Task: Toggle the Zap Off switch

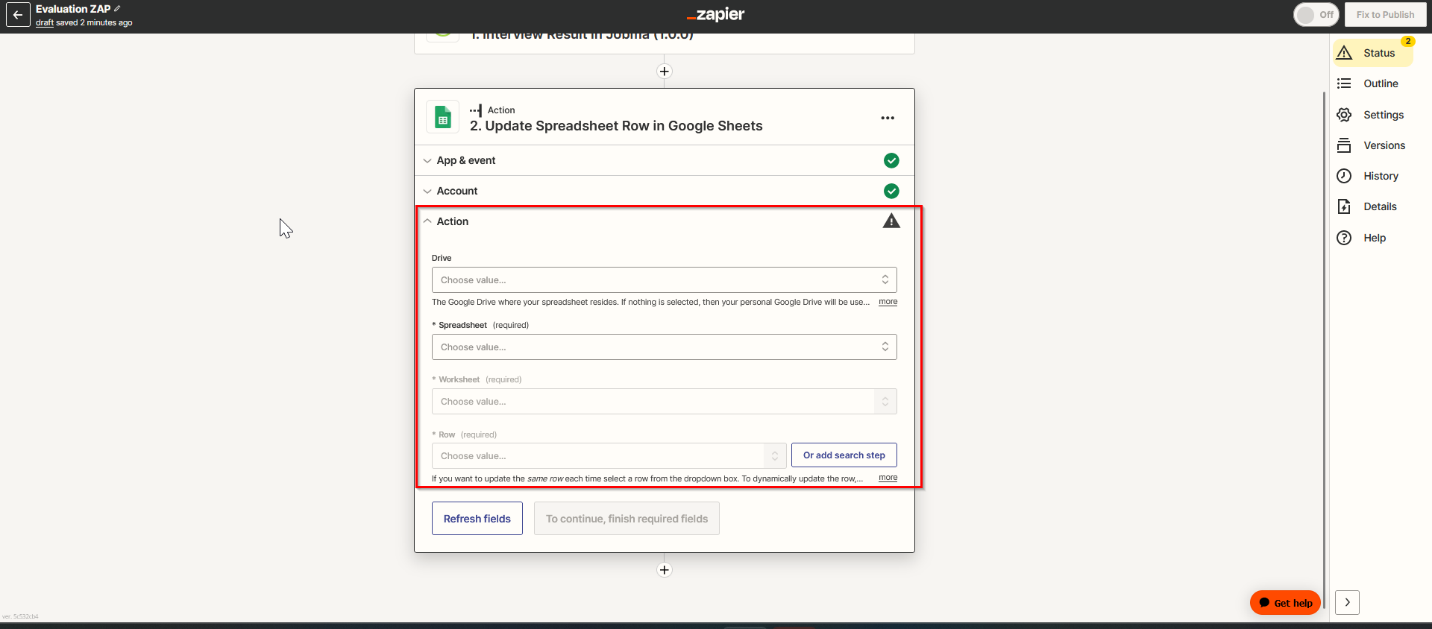Action: click(x=1316, y=15)
